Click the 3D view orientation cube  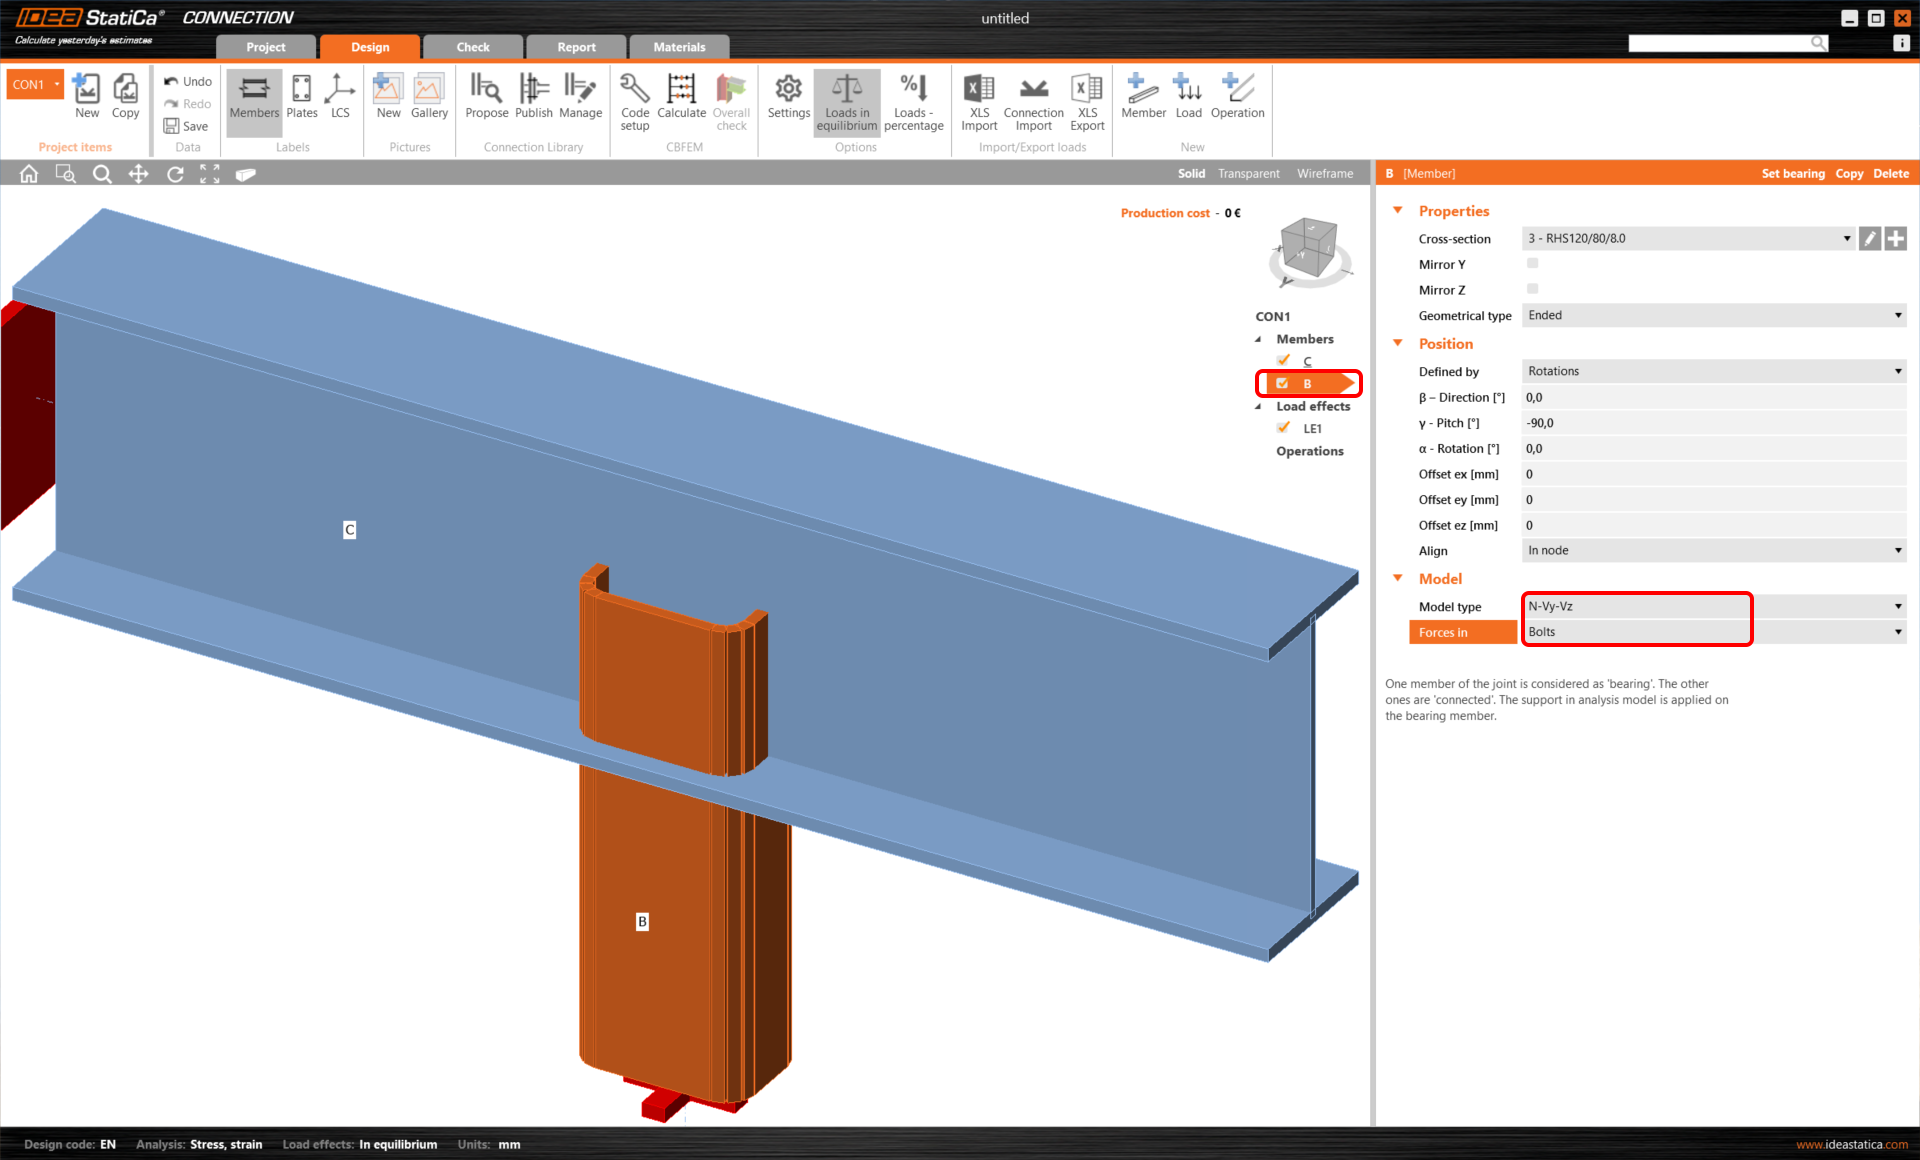pos(1309,247)
